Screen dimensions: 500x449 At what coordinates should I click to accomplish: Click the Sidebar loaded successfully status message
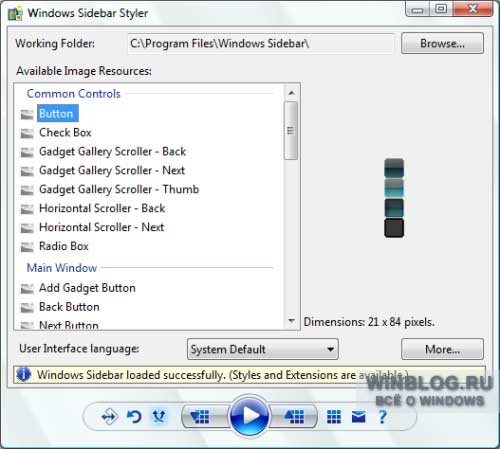pyautogui.click(x=223, y=375)
